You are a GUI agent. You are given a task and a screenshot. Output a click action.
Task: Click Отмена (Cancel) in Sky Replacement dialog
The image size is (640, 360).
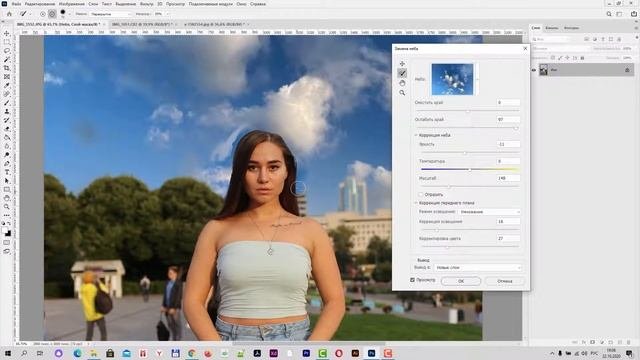504,281
